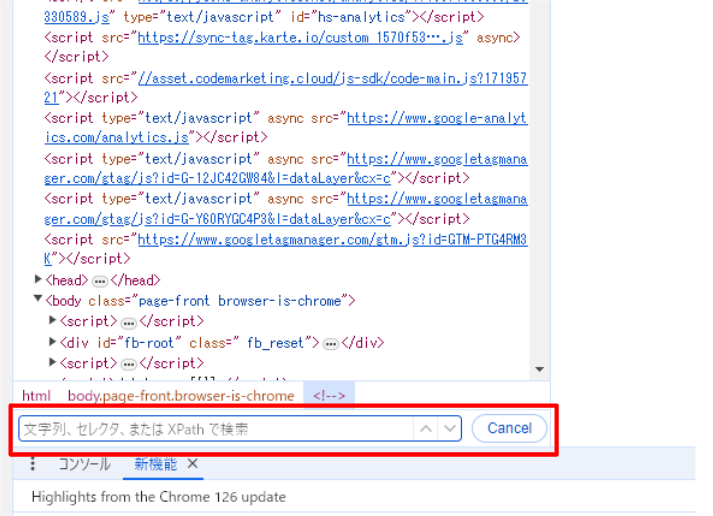
Task: Click the "hs-analytics" id attribute value
Action: pyautogui.click(x=362, y=17)
